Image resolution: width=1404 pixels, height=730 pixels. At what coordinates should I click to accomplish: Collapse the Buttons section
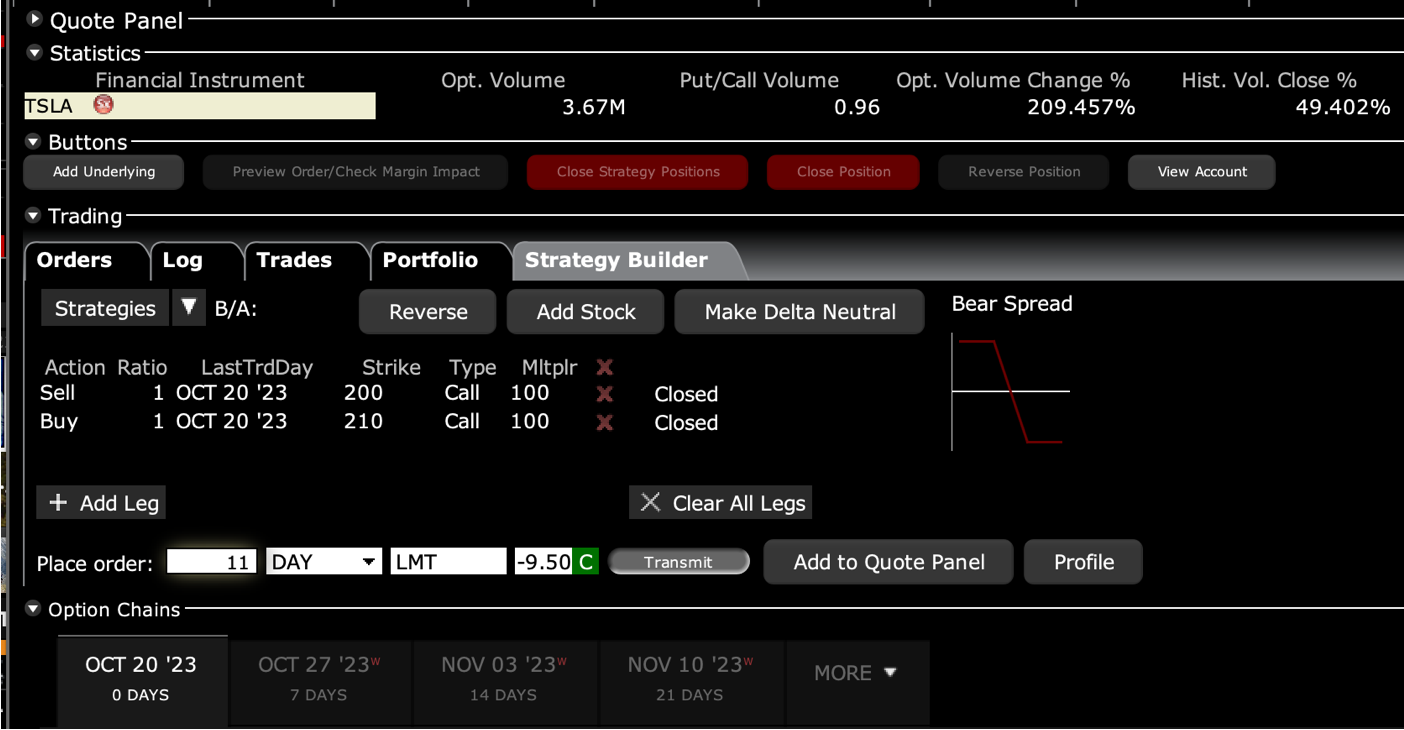coord(35,142)
